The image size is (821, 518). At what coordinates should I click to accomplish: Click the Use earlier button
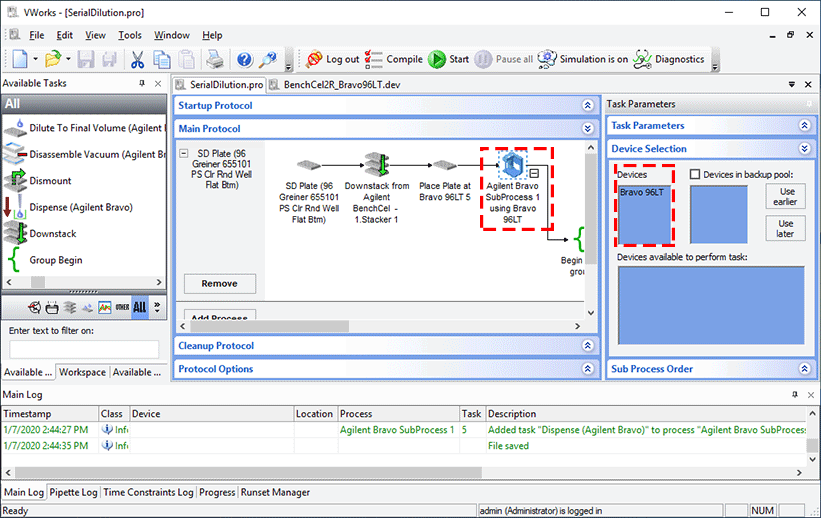pyautogui.click(x=785, y=196)
